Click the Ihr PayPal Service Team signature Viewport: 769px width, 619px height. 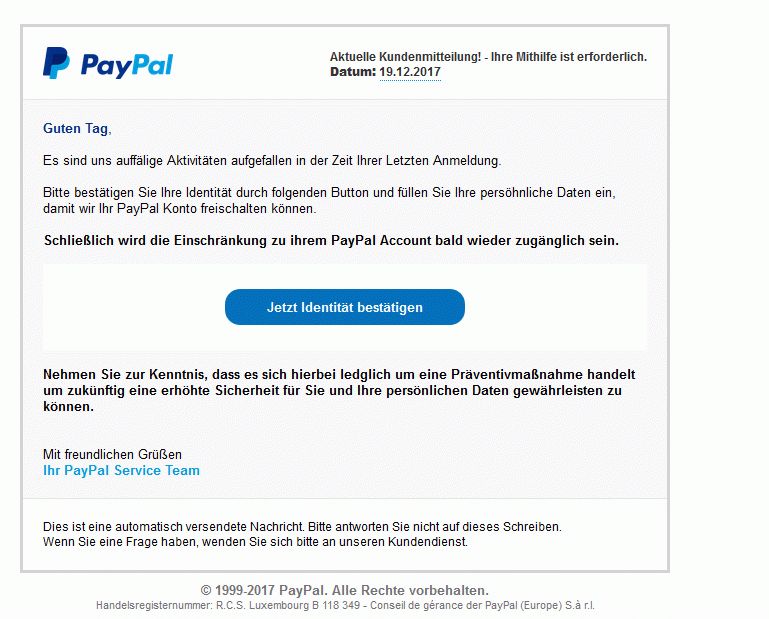(x=121, y=470)
